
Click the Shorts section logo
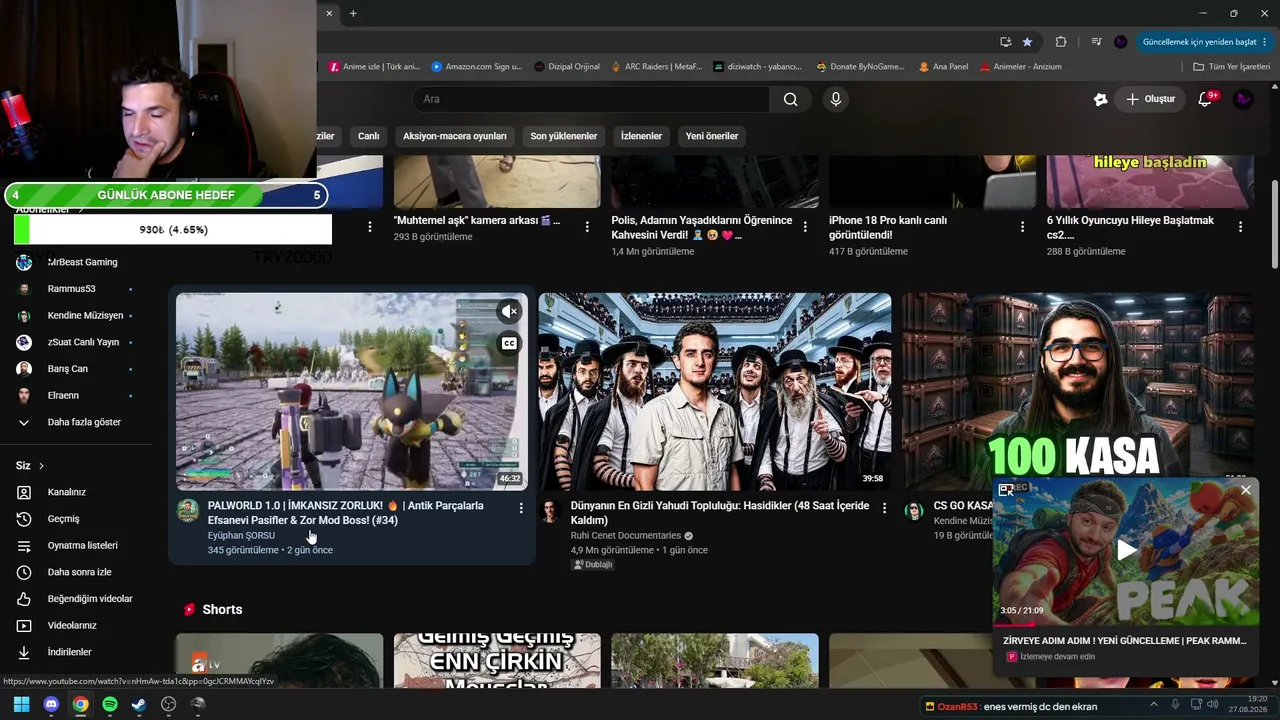(x=190, y=609)
